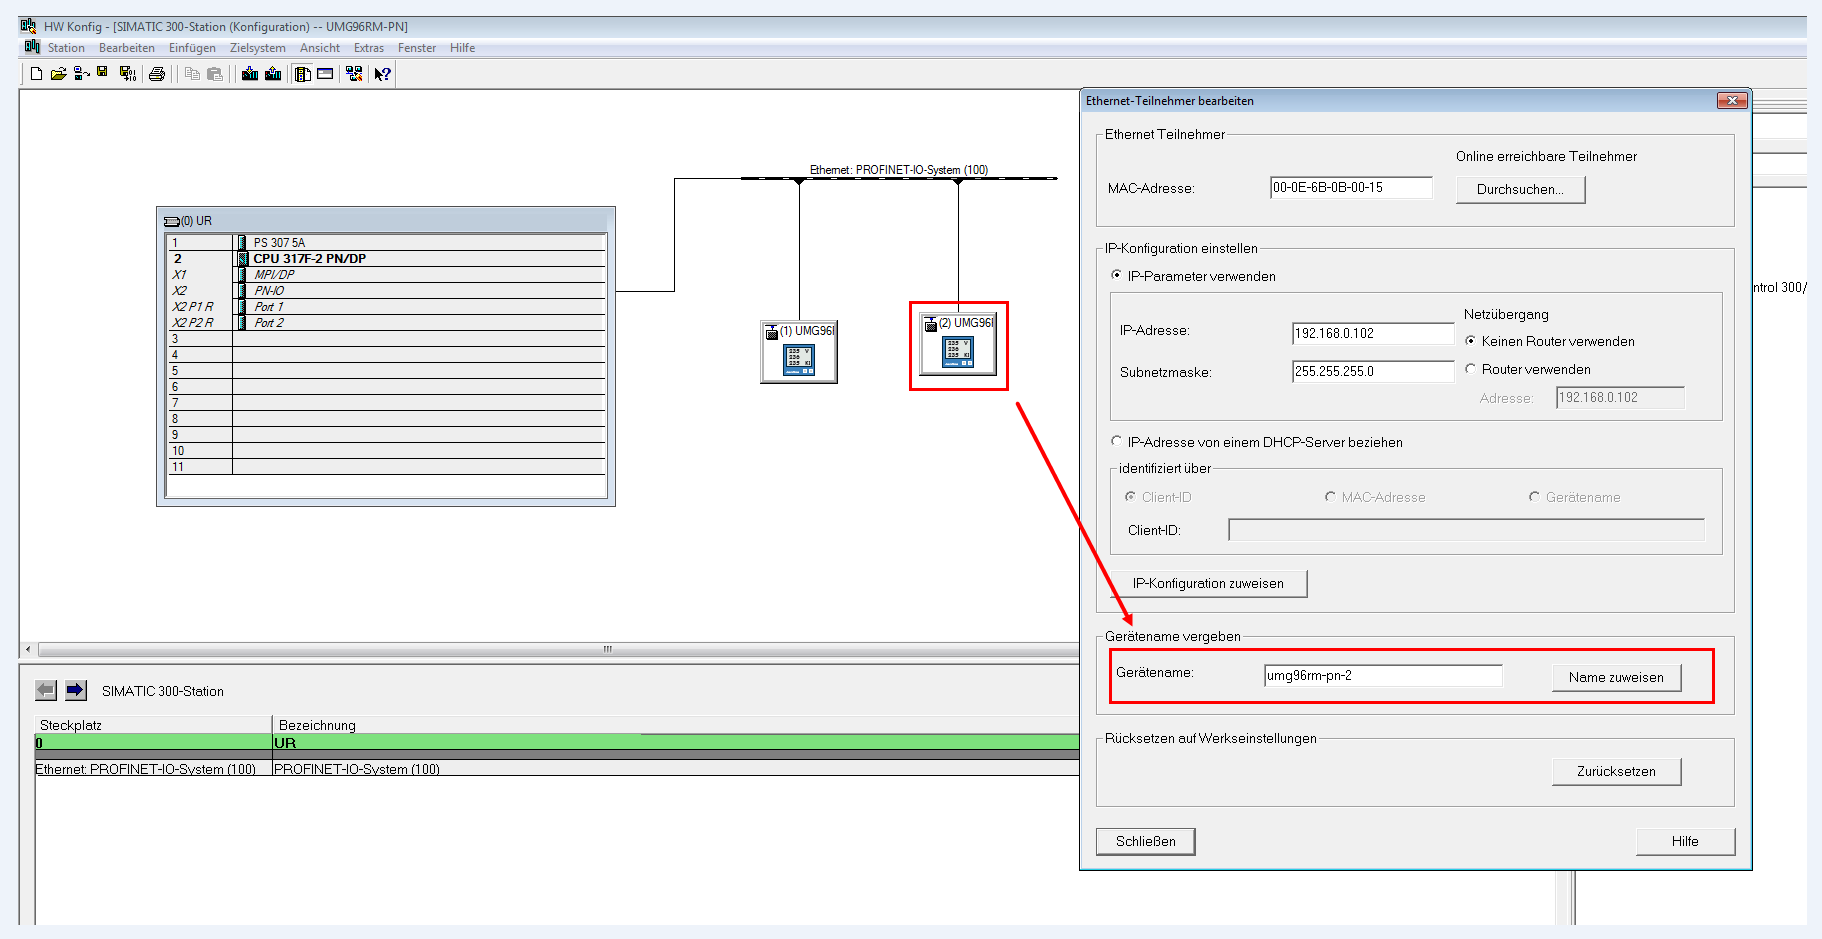Click the Subnetzmaske input field
Image resolution: width=1822 pixels, height=939 pixels.
tap(1373, 371)
